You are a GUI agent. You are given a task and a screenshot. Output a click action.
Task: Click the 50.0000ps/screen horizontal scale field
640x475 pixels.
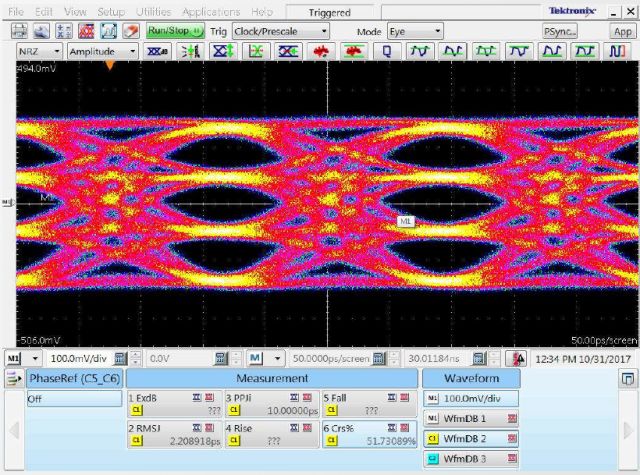(324, 358)
